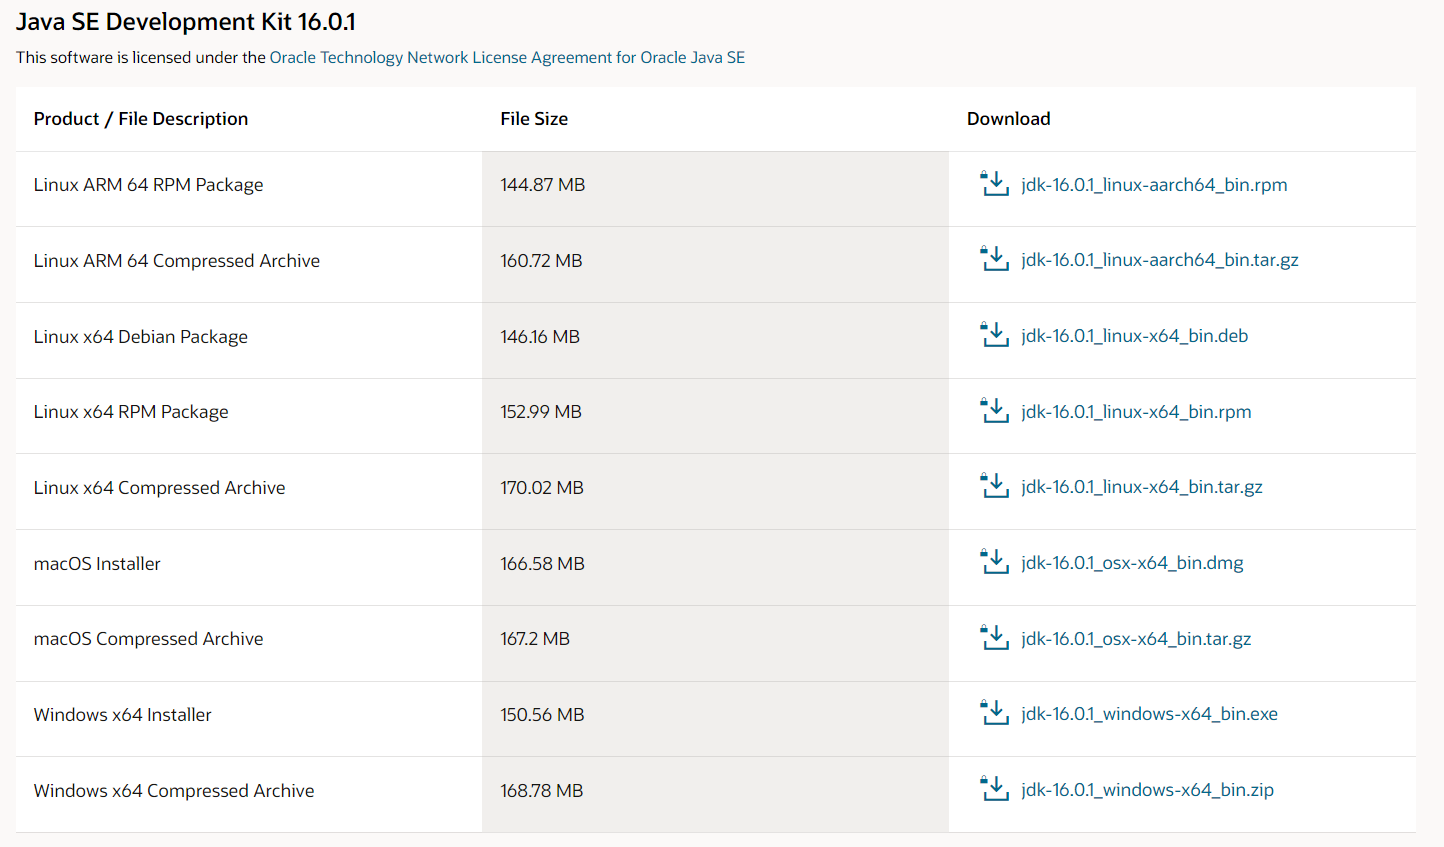The image size is (1444, 847).
Task: Click download icon beside linux-aarch64_bin.tar.gz
Action: [995, 259]
